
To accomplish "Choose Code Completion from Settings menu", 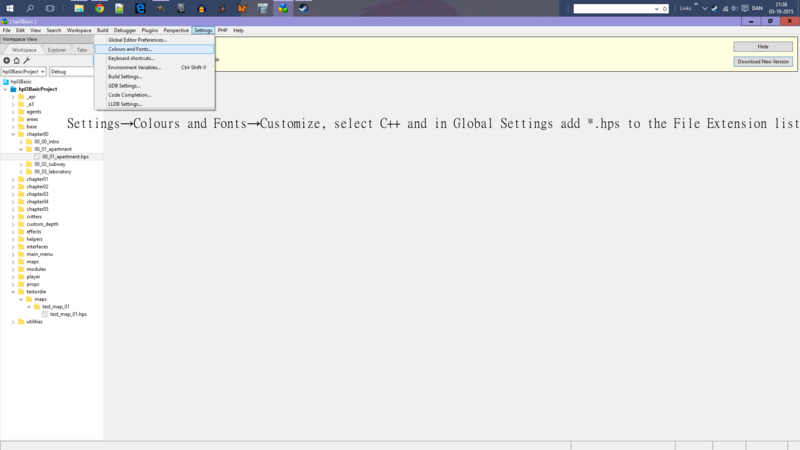I will pos(129,95).
